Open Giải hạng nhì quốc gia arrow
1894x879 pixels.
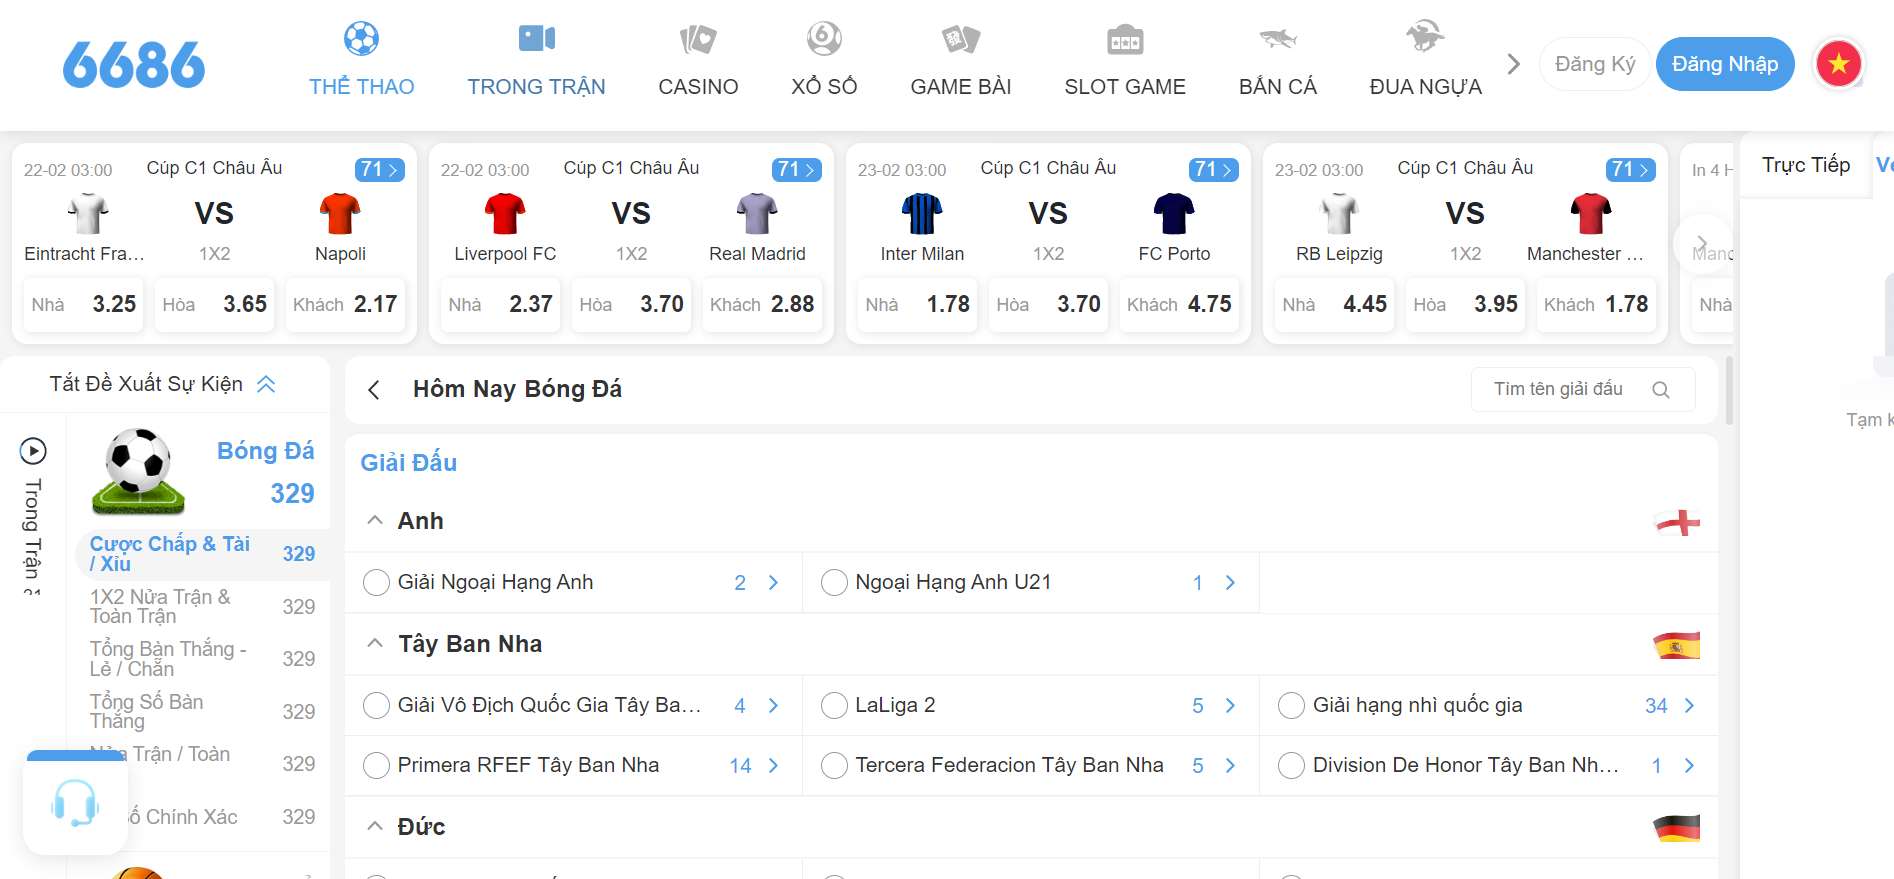tap(1689, 706)
